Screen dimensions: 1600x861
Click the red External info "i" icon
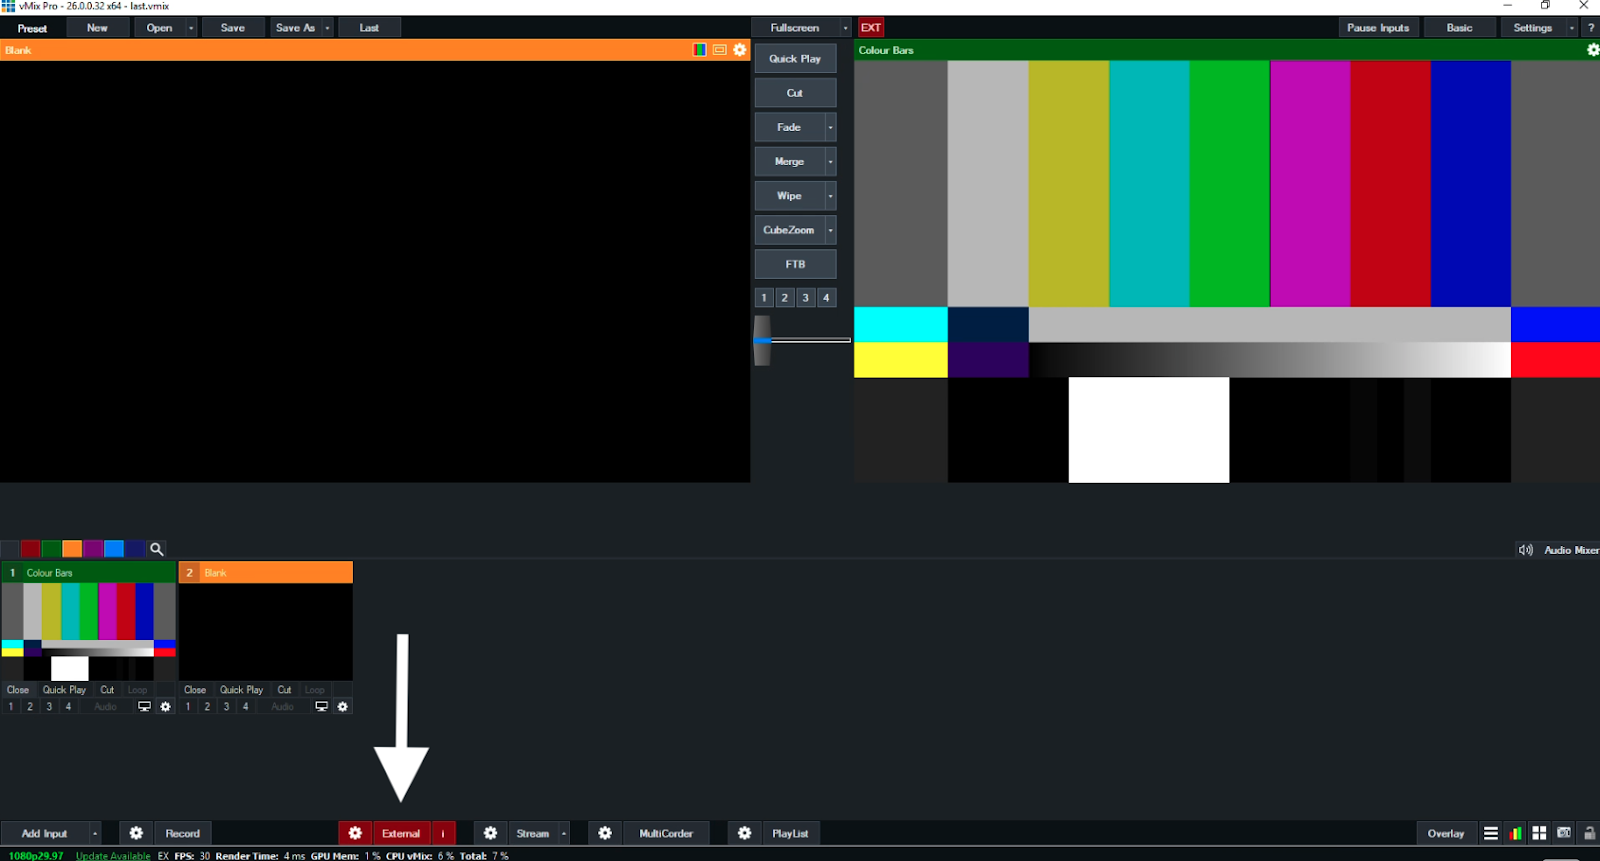[x=443, y=833]
